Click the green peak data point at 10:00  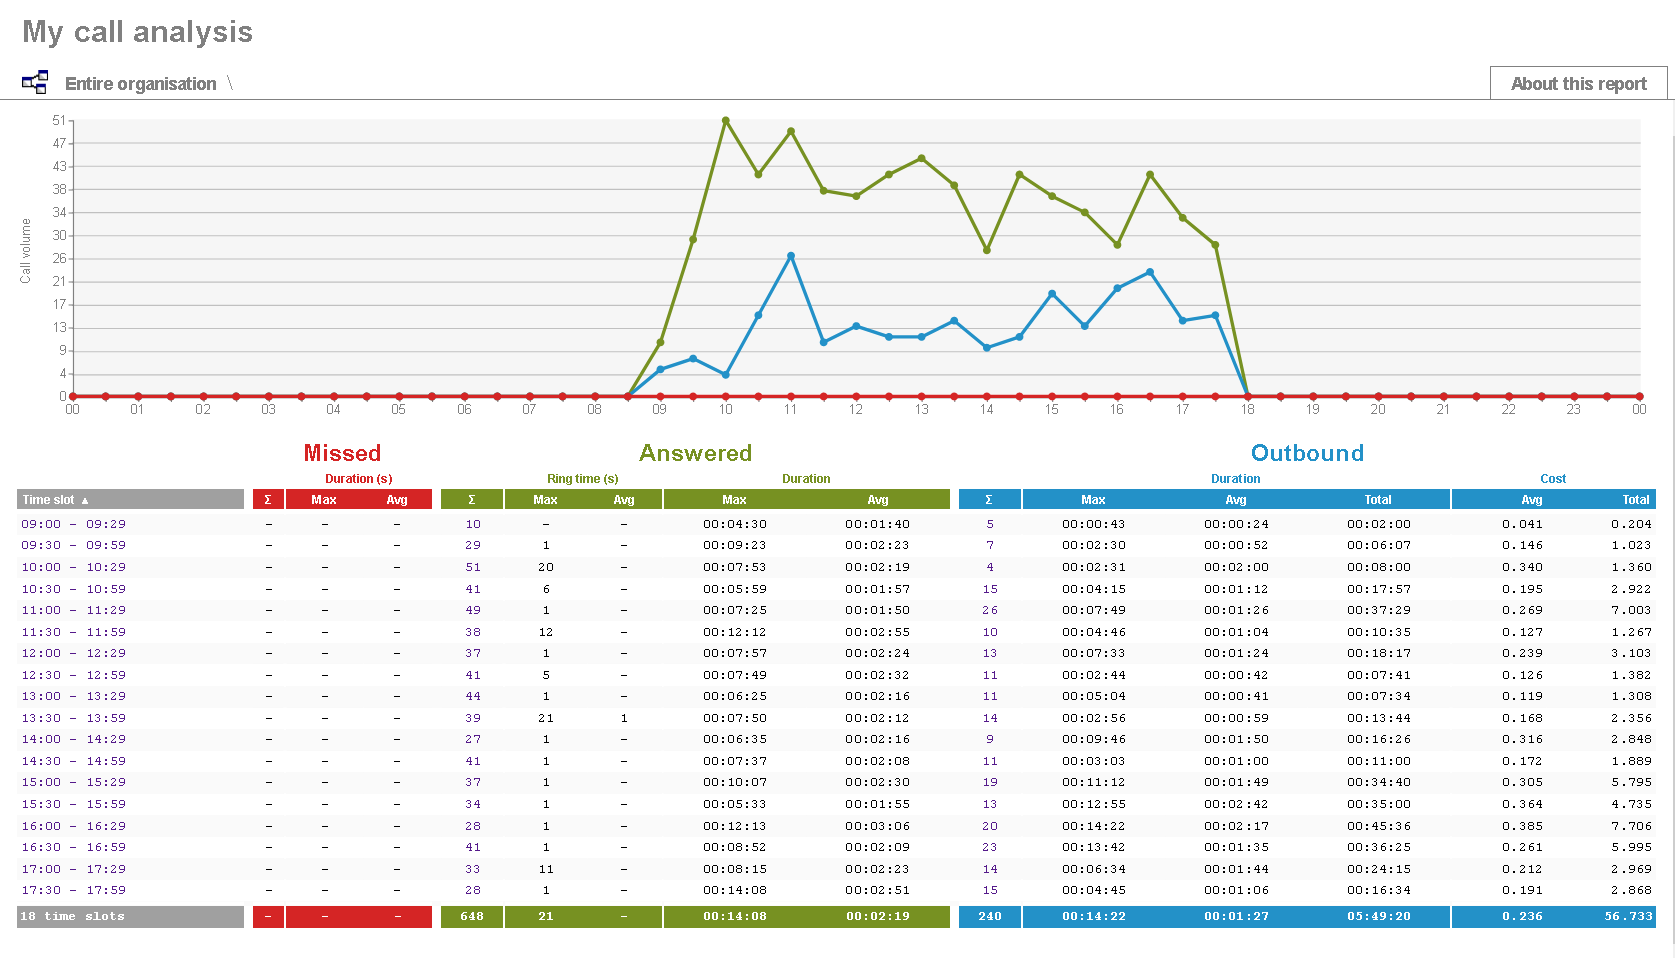pyautogui.click(x=725, y=120)
